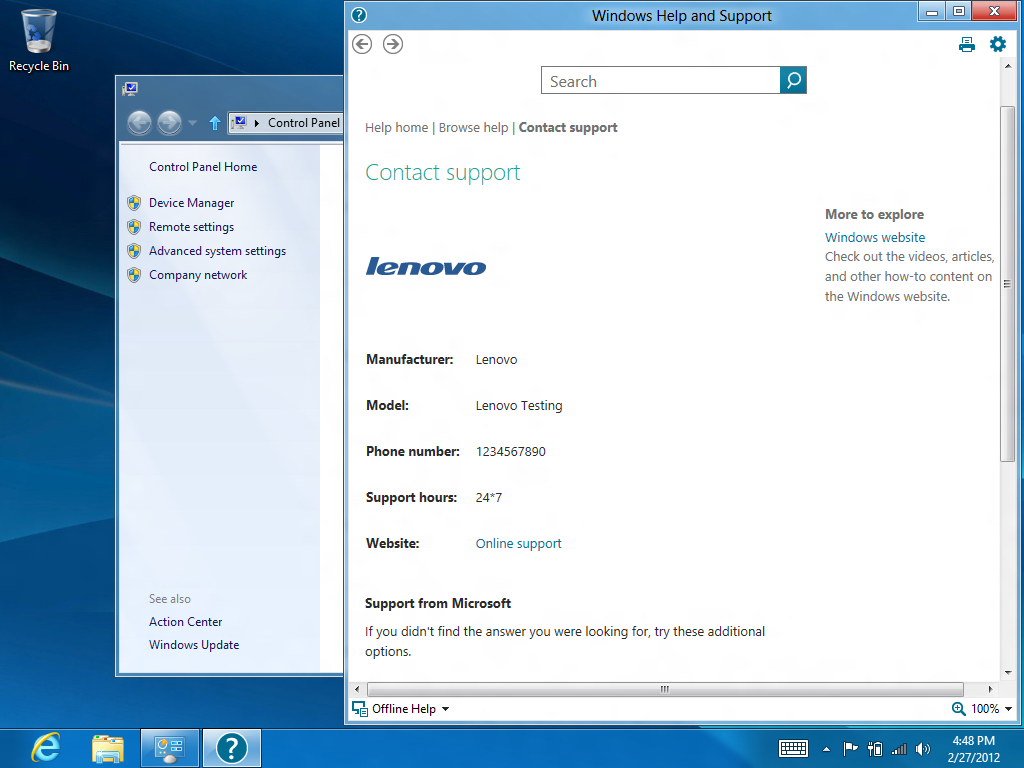Open Internet Explorer from the taskbar
The height and width of the screenshot is (768, 1024).
point(45,747)
